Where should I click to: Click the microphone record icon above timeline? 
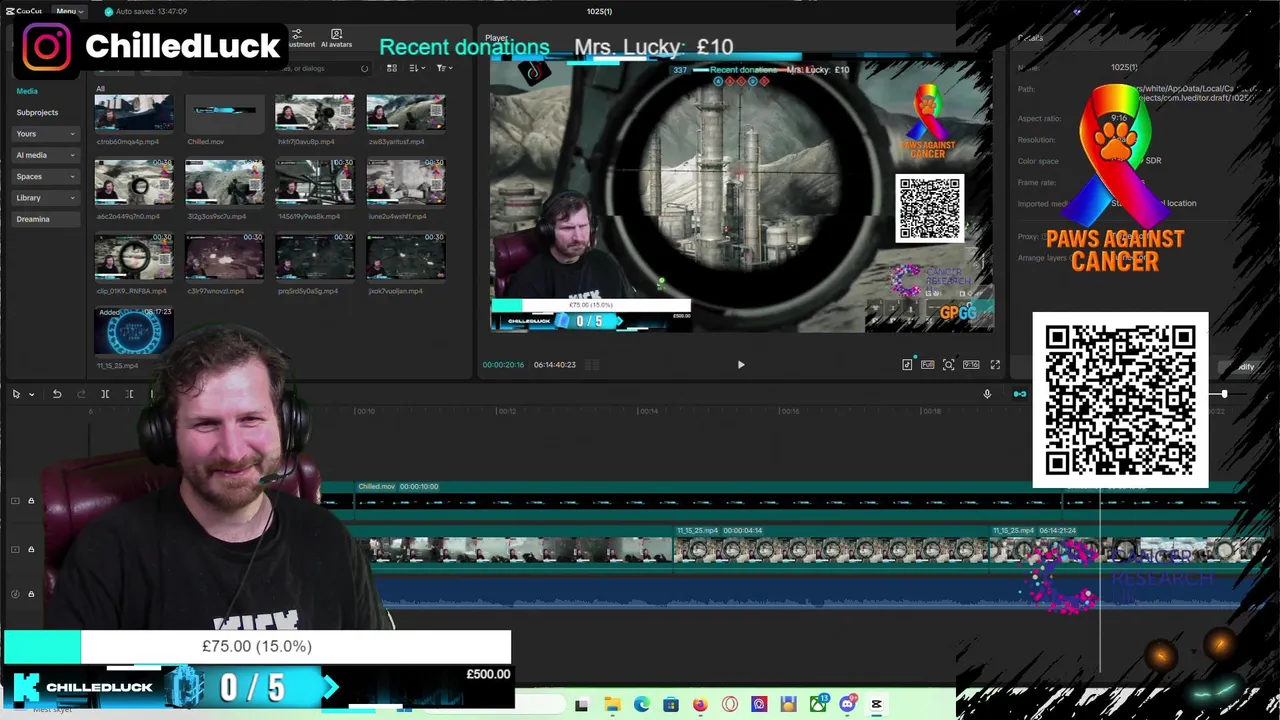coord(987,394)
